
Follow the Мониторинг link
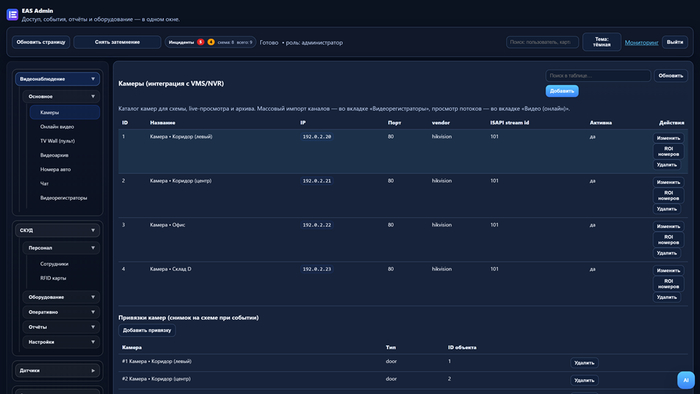(x=642, y=42)
